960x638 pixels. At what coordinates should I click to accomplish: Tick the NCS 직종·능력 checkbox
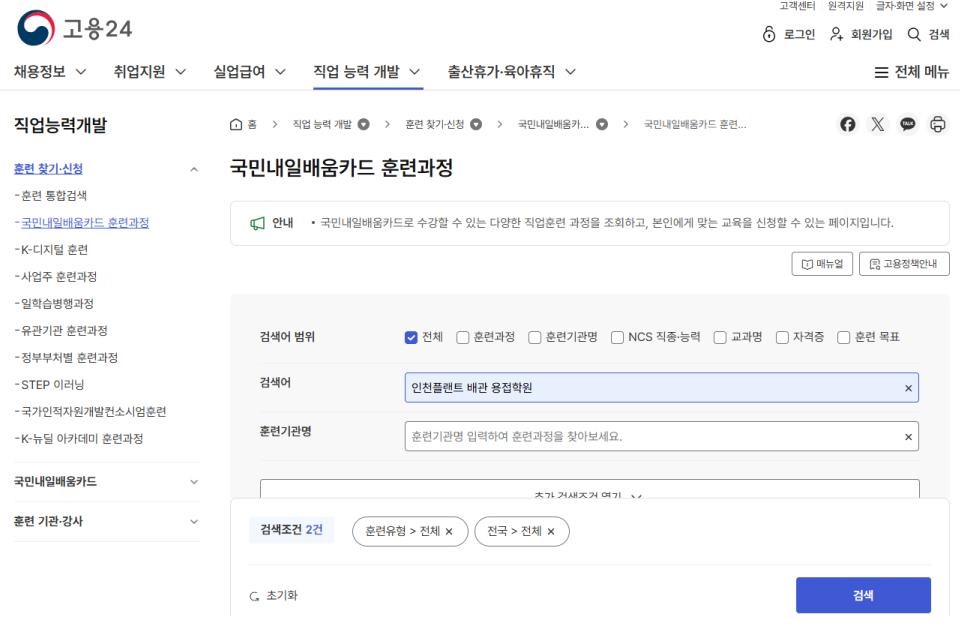617,337
